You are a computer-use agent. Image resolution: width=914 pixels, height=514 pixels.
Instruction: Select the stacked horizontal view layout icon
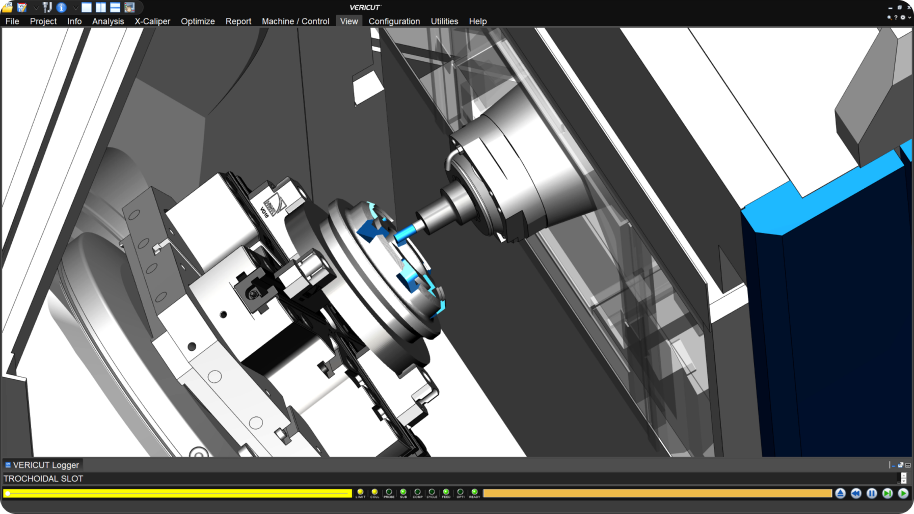point(115,7)
